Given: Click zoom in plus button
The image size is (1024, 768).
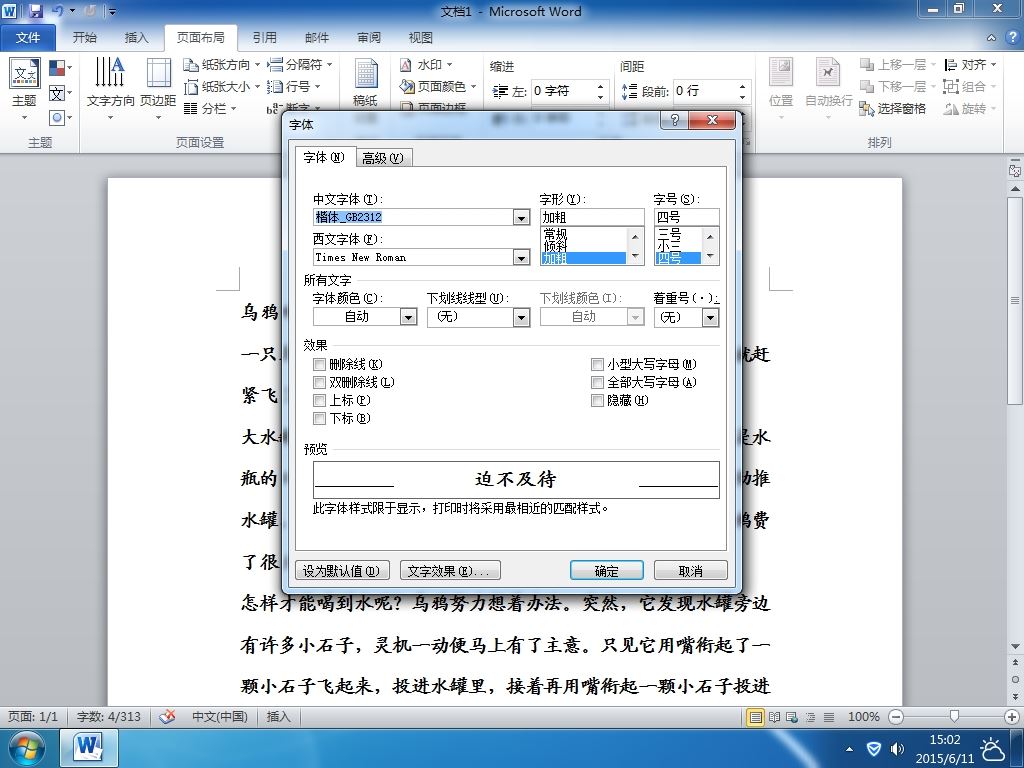Looking at the screenshot, I should click(1012, 716).
